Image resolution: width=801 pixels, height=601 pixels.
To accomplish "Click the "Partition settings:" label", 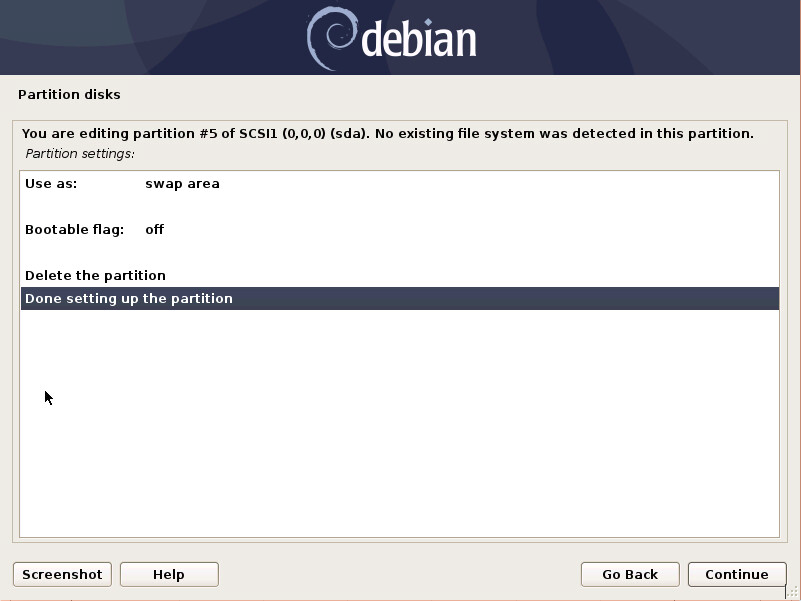I will click(x=80, y=154).
